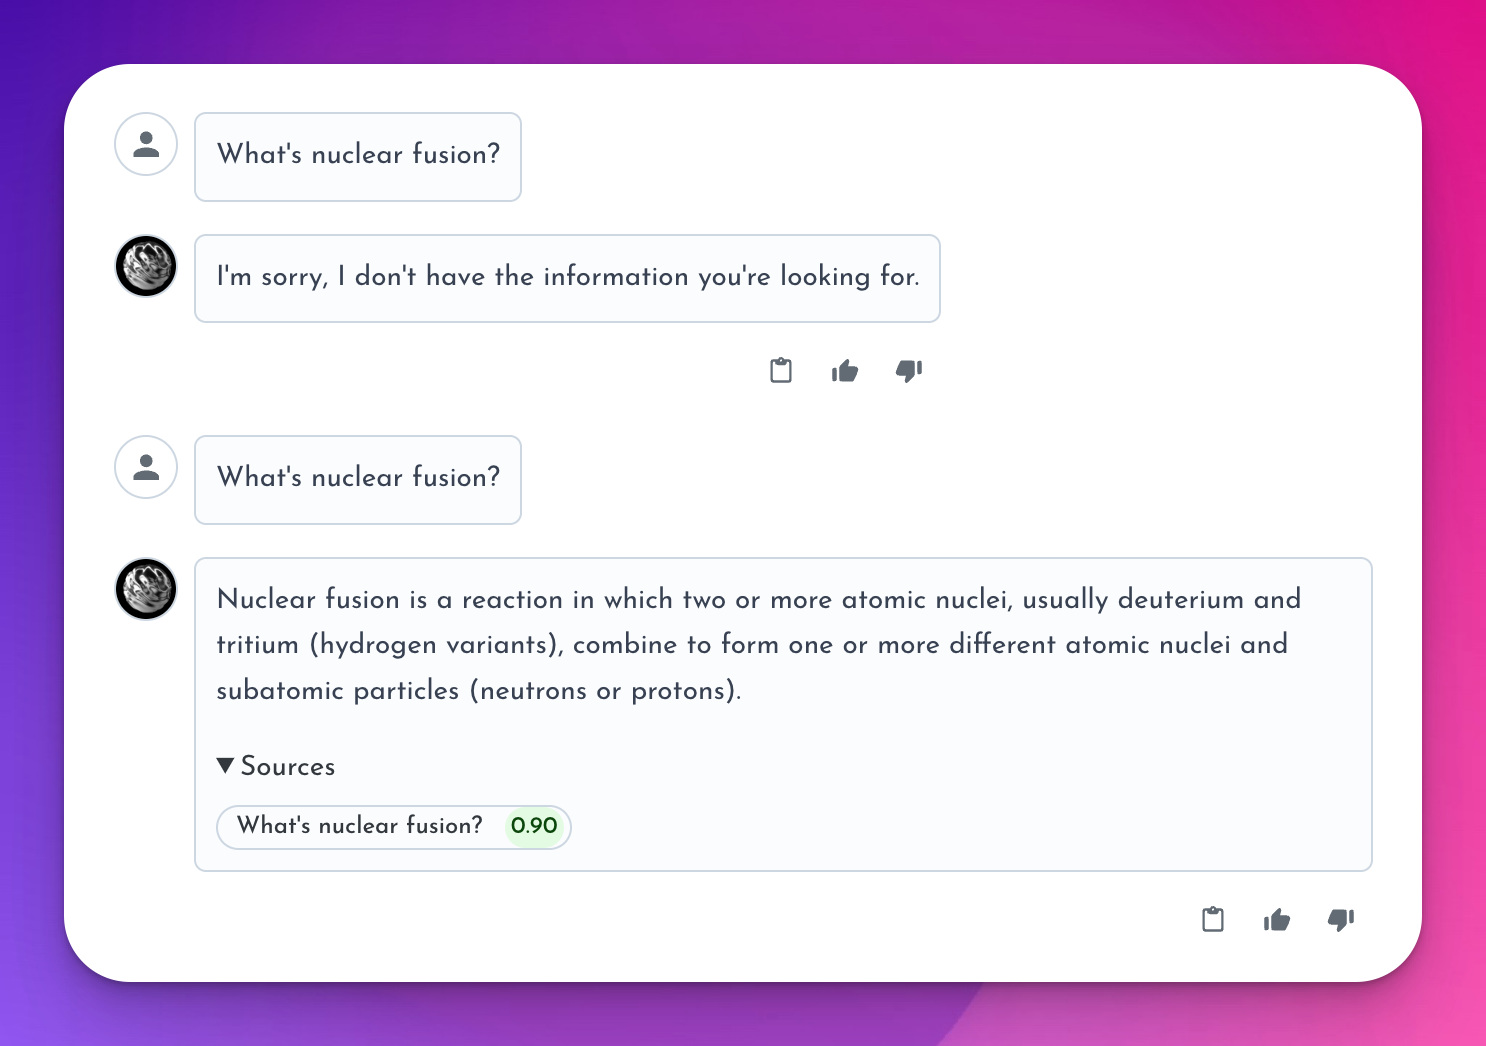Click the first user avatar icon
Viewport: 1486px width, 1046px height.
click(146, 144)
